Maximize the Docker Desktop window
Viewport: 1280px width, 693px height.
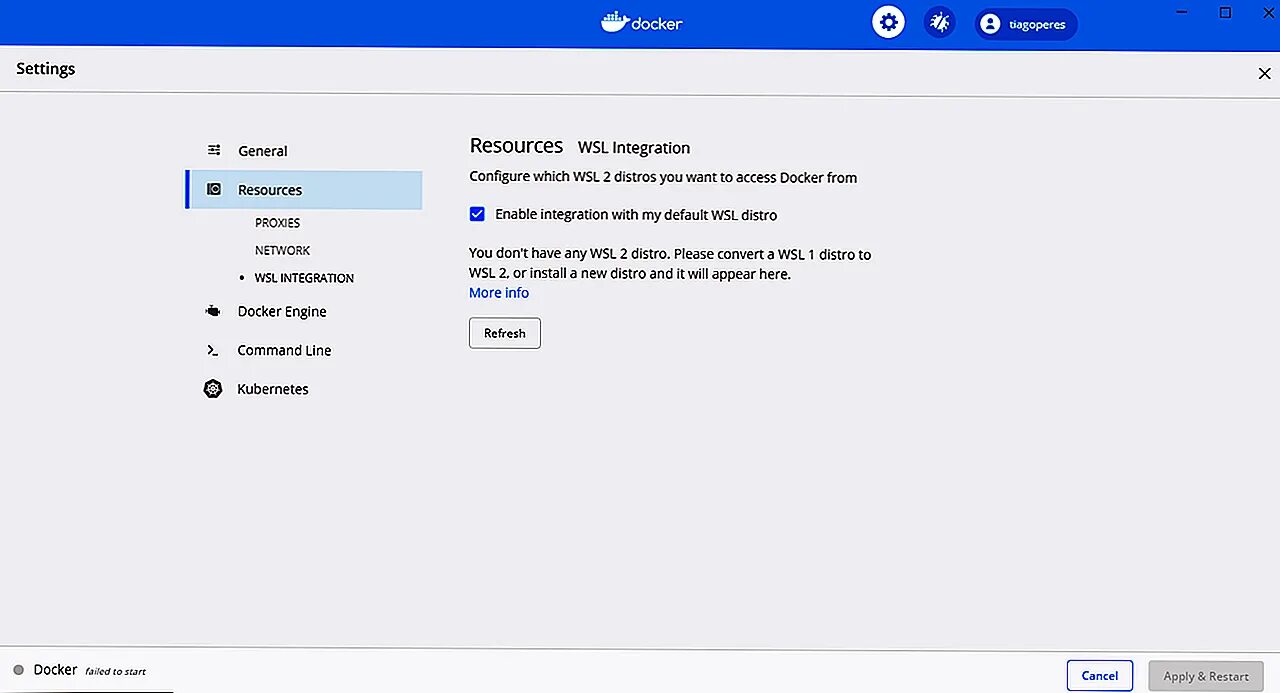pos(1225,12)
